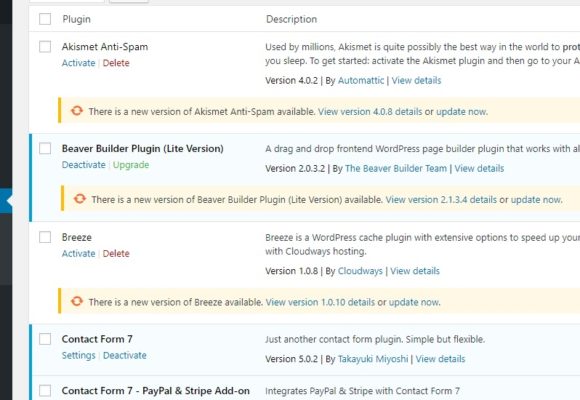Deactivate the Beaver Builder Plugin
Image resolution: width=580 pixels, height=400 pixels.
[x=84, y=165]
